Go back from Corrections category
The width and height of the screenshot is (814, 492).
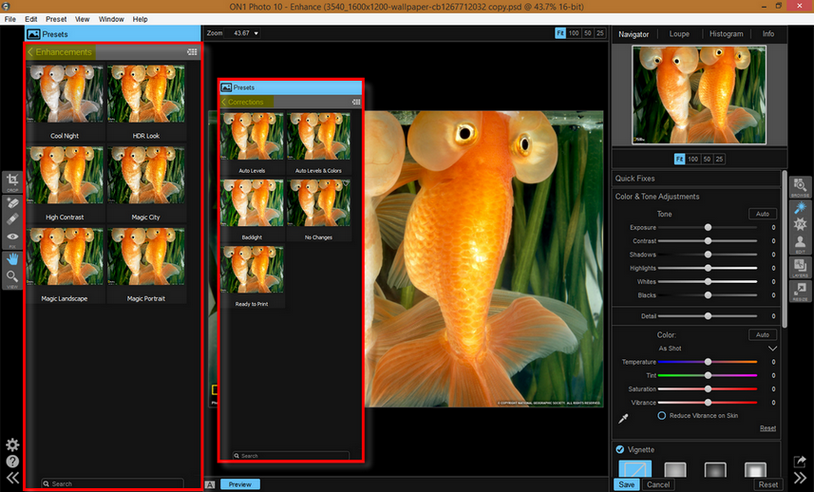pyautogui.click(x=224, y=102)
